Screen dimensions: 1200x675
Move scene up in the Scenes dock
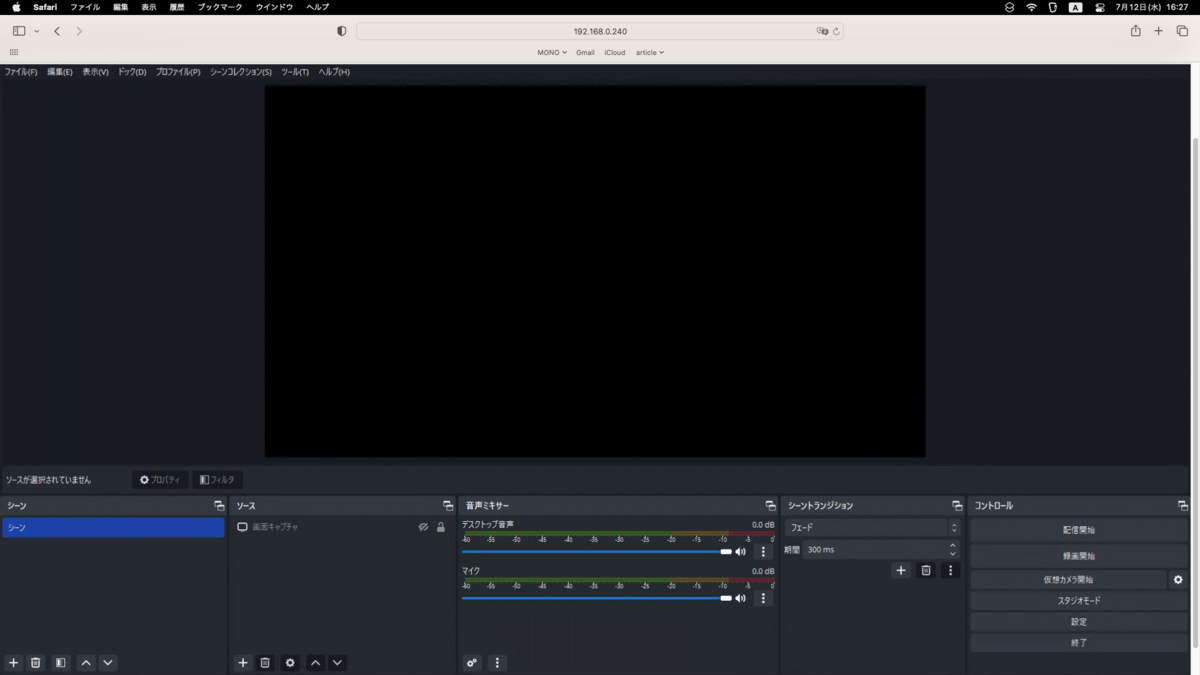click(x=86, y=663)
